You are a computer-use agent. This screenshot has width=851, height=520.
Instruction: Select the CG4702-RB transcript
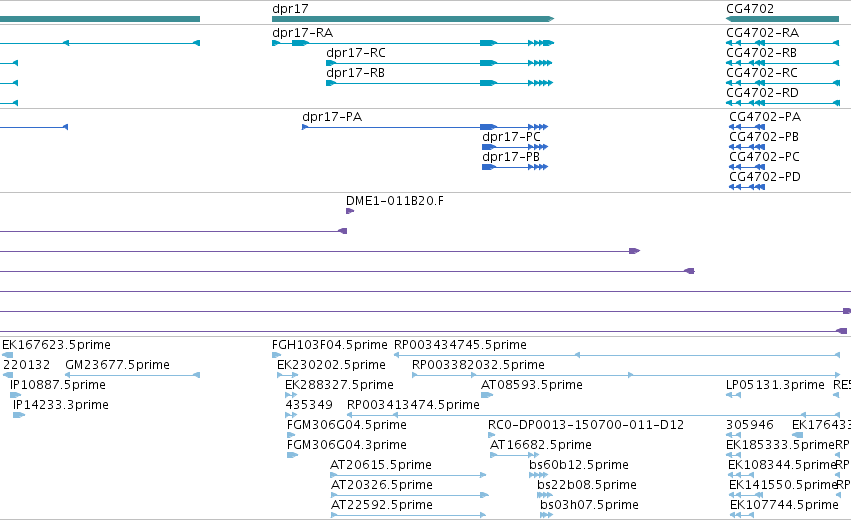click(783, 63)
